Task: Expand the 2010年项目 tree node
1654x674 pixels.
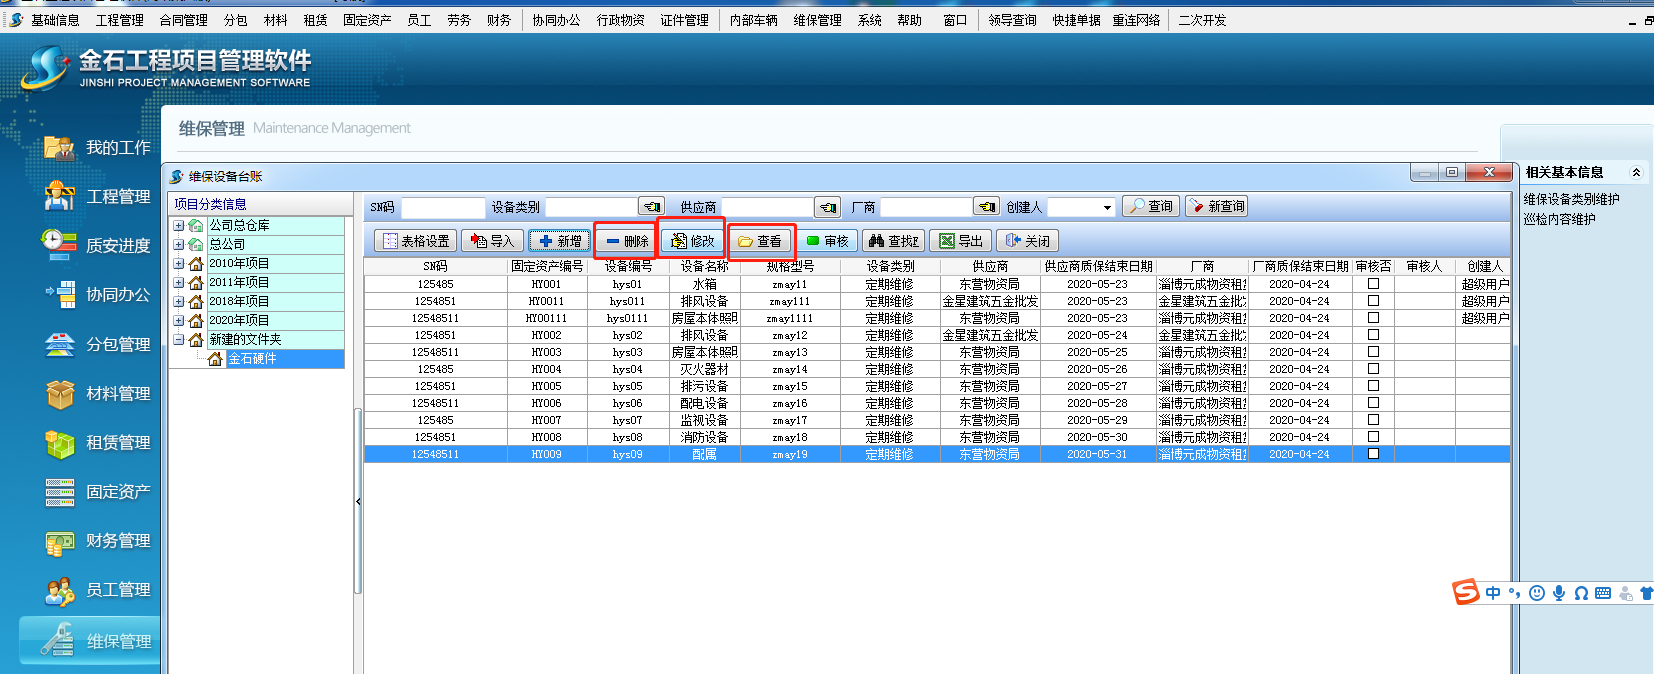Action: [178, 263]
